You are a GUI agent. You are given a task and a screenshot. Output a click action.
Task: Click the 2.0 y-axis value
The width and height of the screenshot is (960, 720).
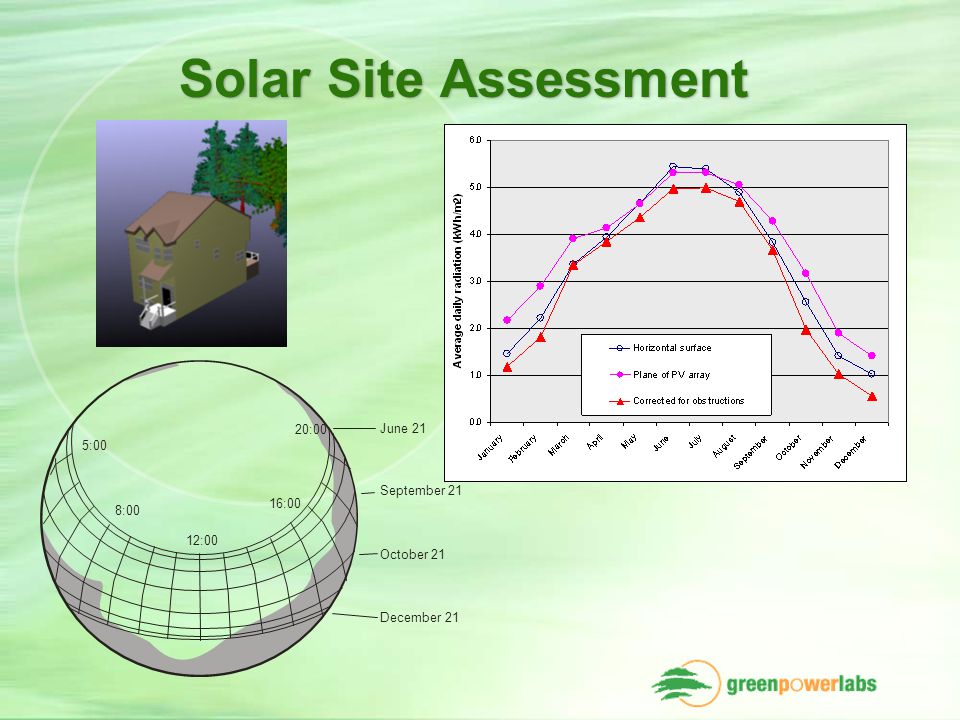[x=476, y=328]
